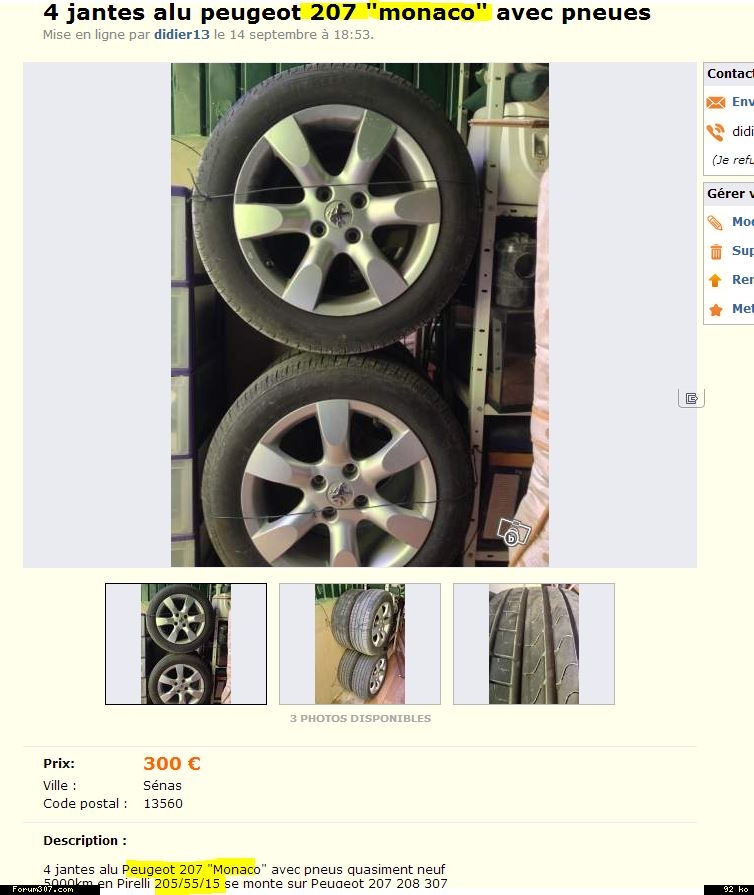Open the 'Rem...' bump ad link
This screenshot has width=754, height=895.
tap(743, 280)
